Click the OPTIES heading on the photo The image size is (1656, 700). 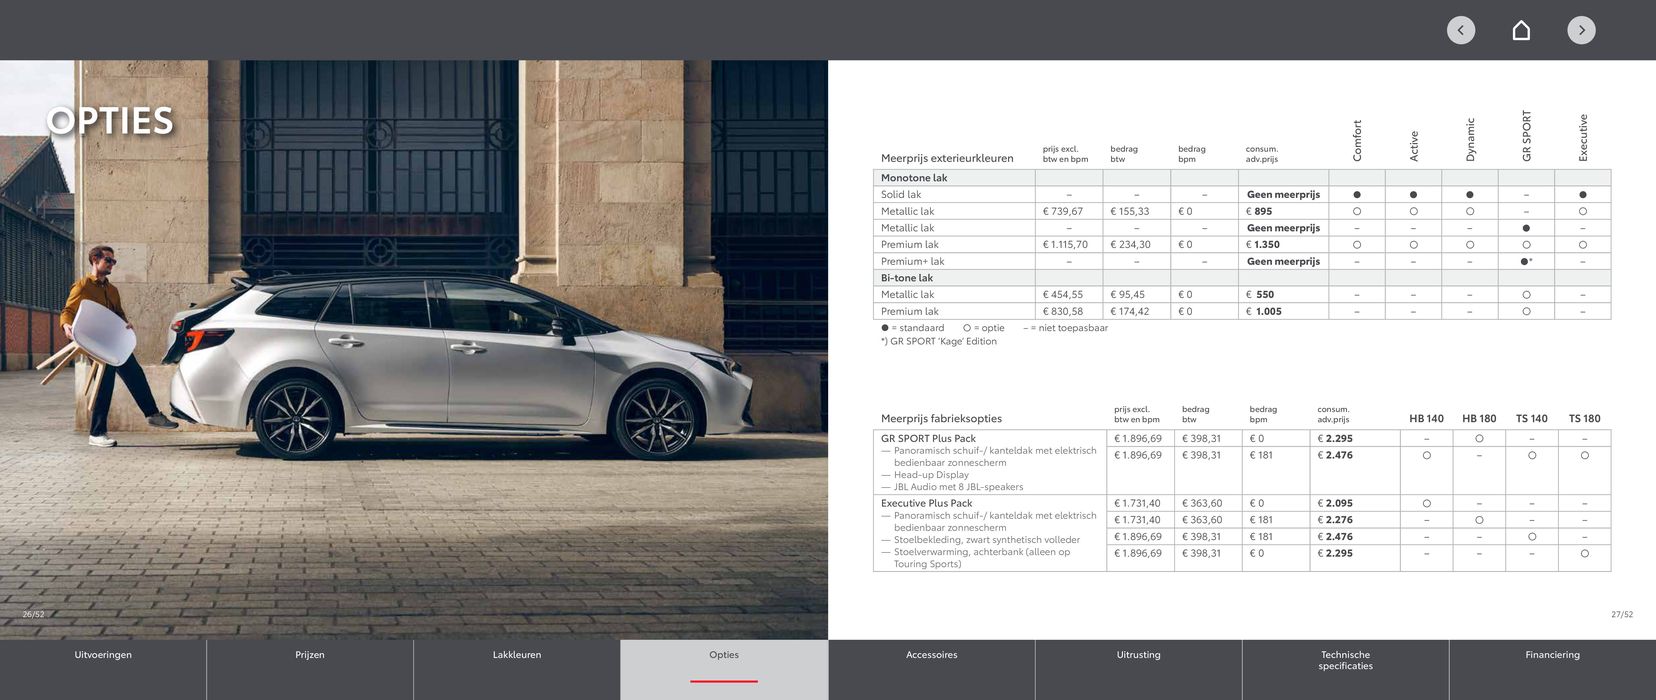pos(110,121)
